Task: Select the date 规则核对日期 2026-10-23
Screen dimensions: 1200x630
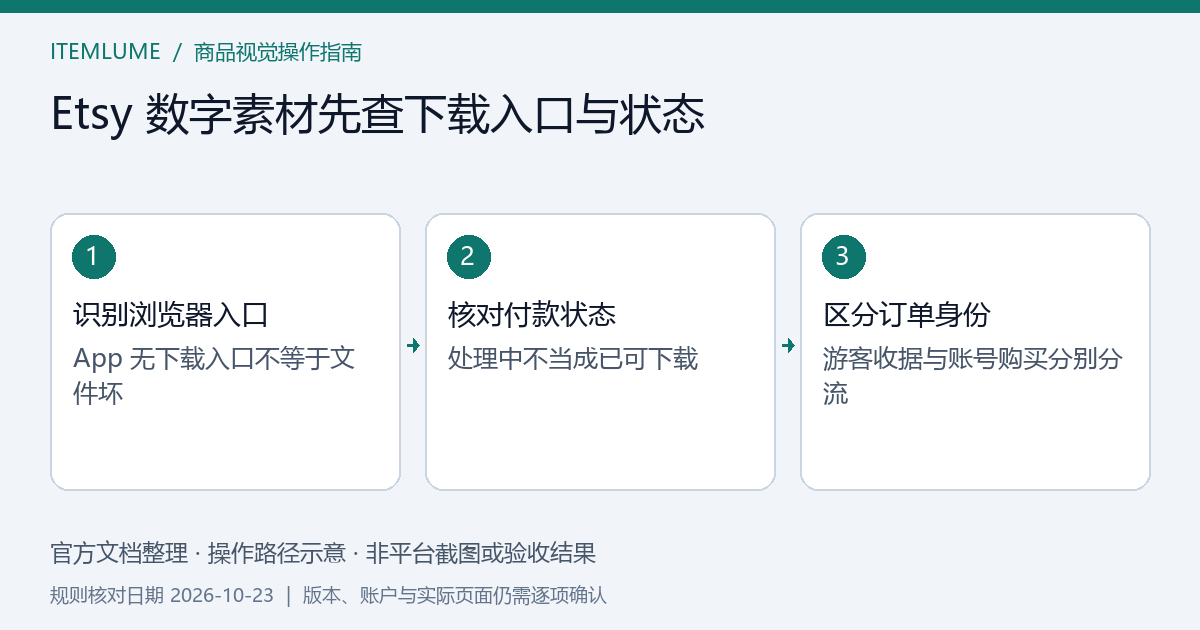Action: tap(162, 596)
